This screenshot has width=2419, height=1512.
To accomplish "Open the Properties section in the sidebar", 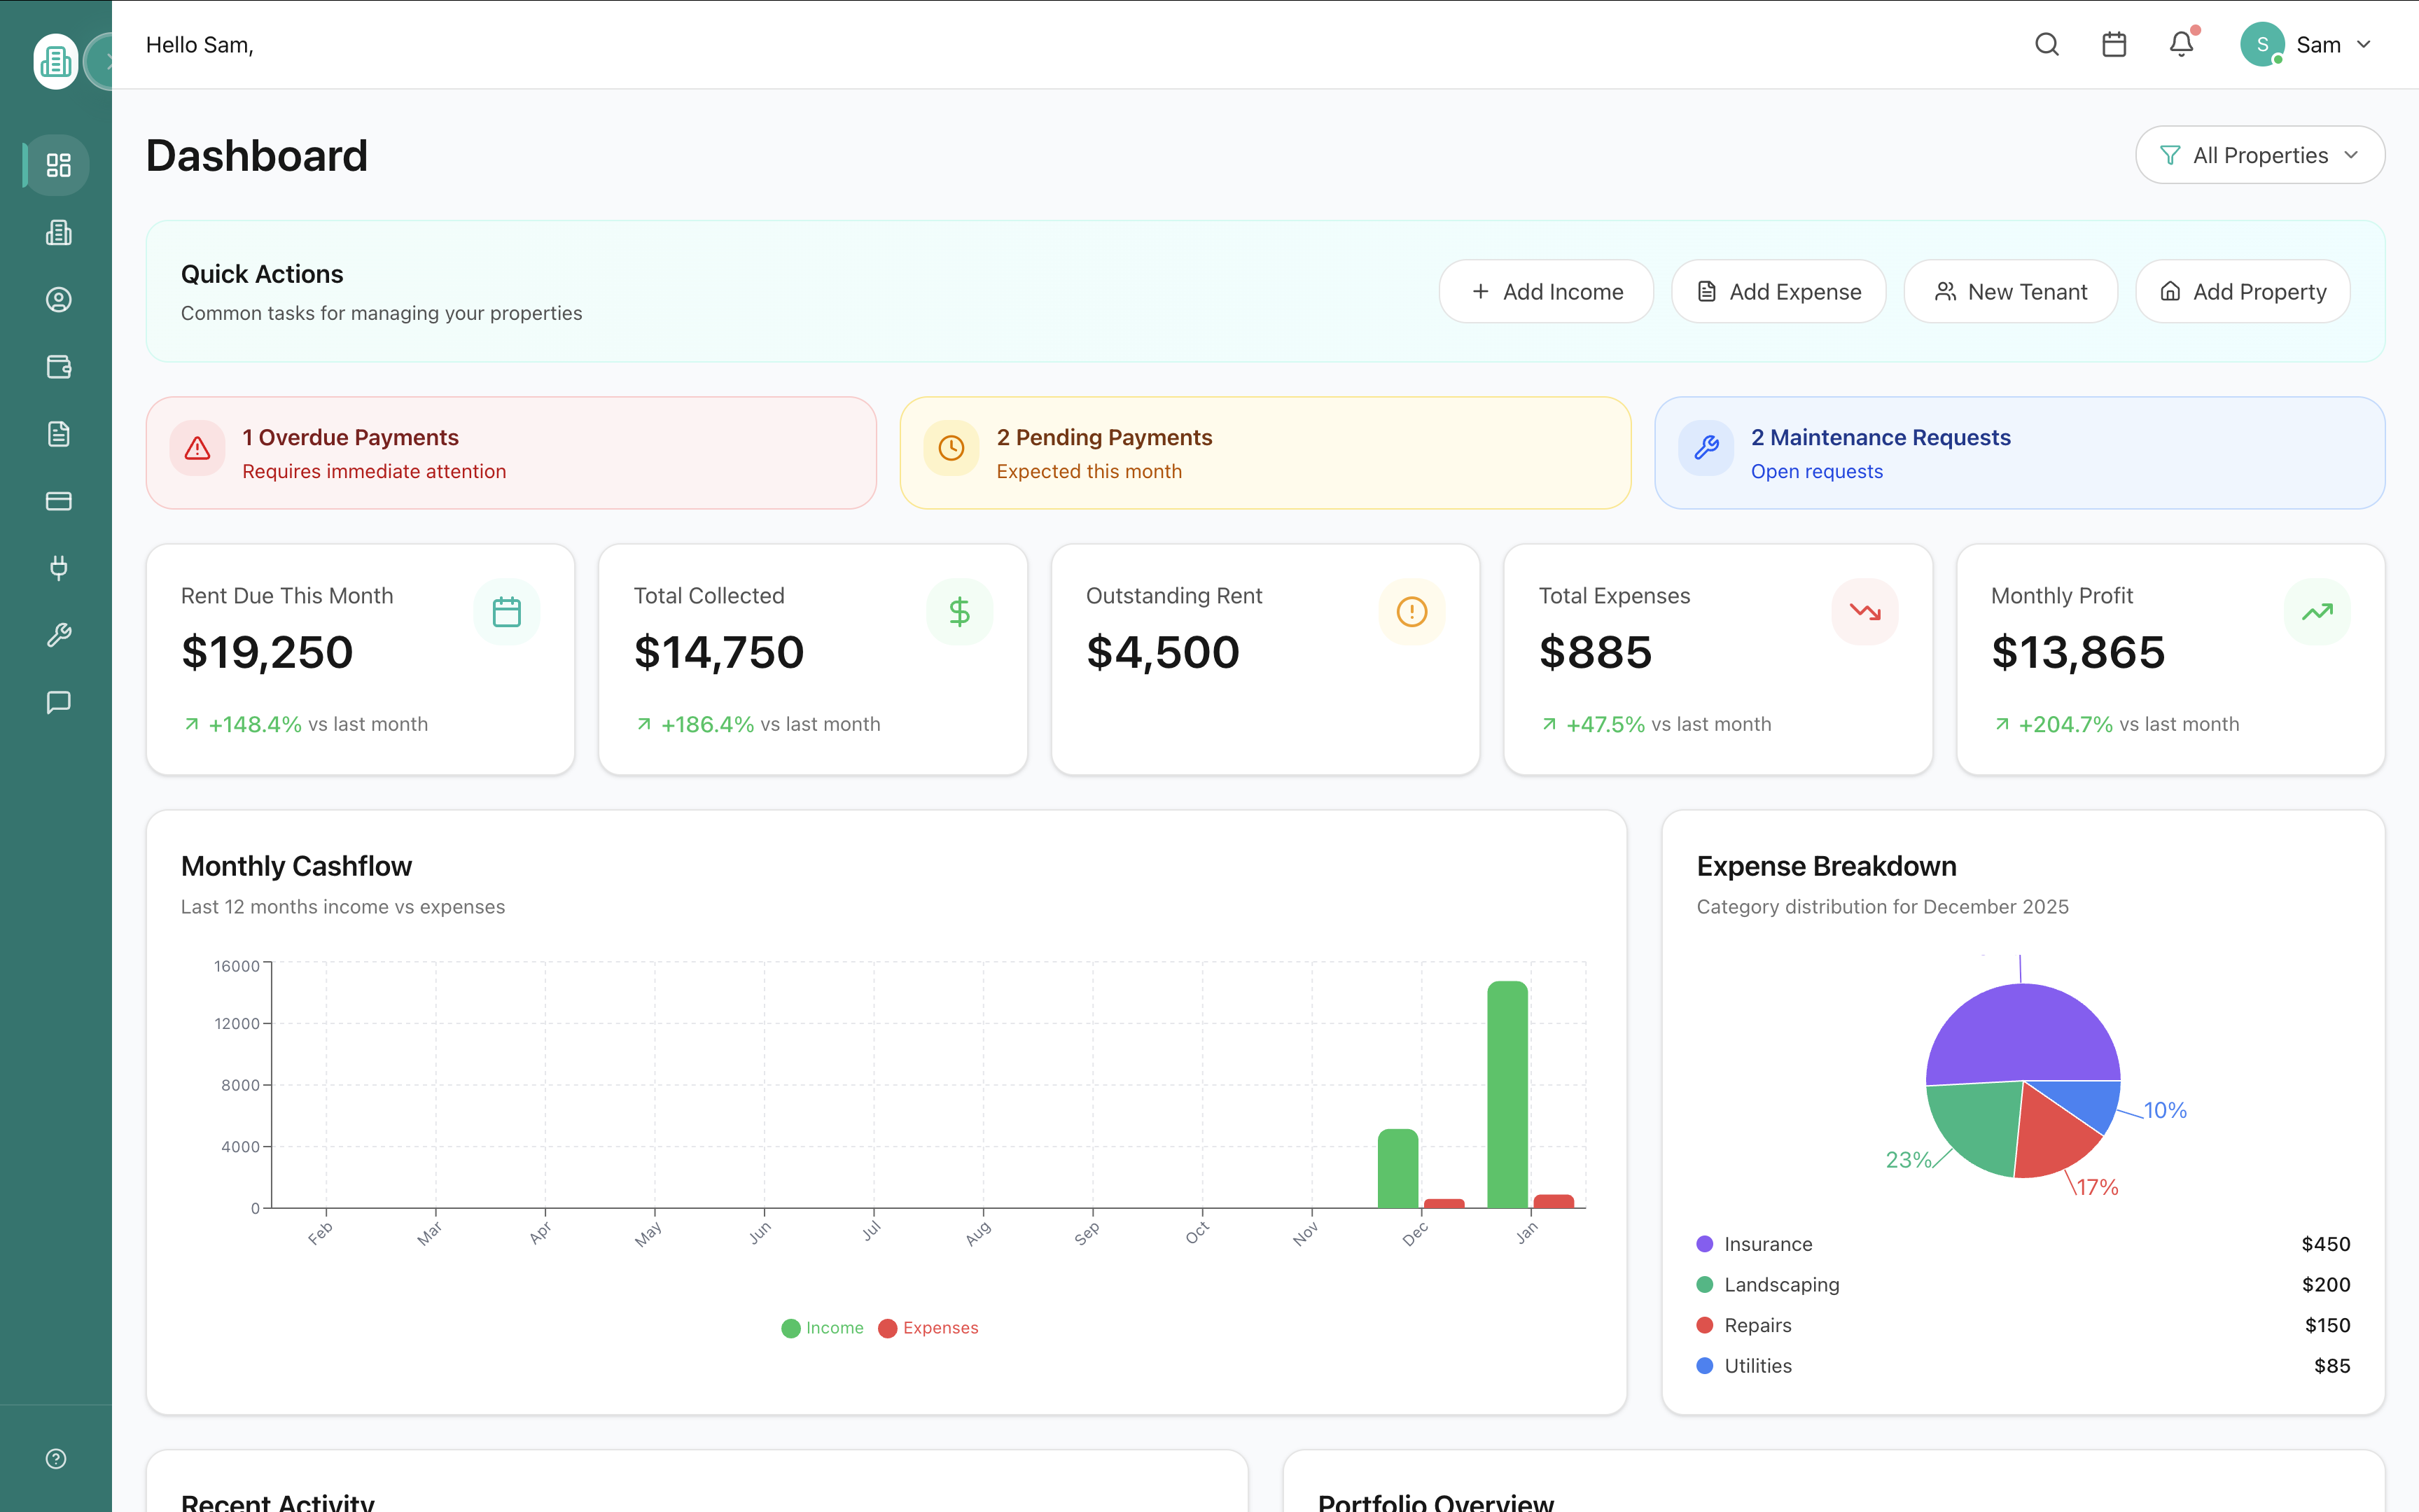I will (x=57, y=233).
